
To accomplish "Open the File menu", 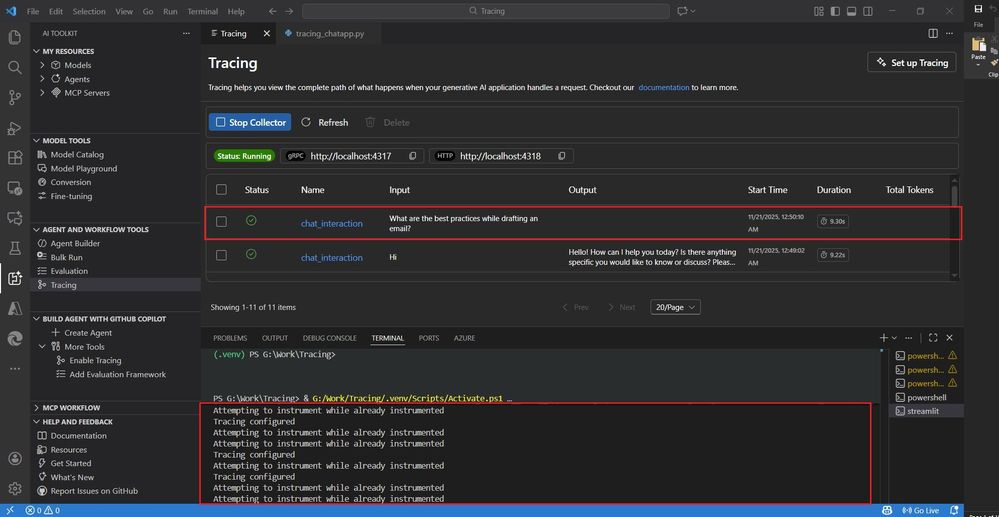I will pos(34,11).
